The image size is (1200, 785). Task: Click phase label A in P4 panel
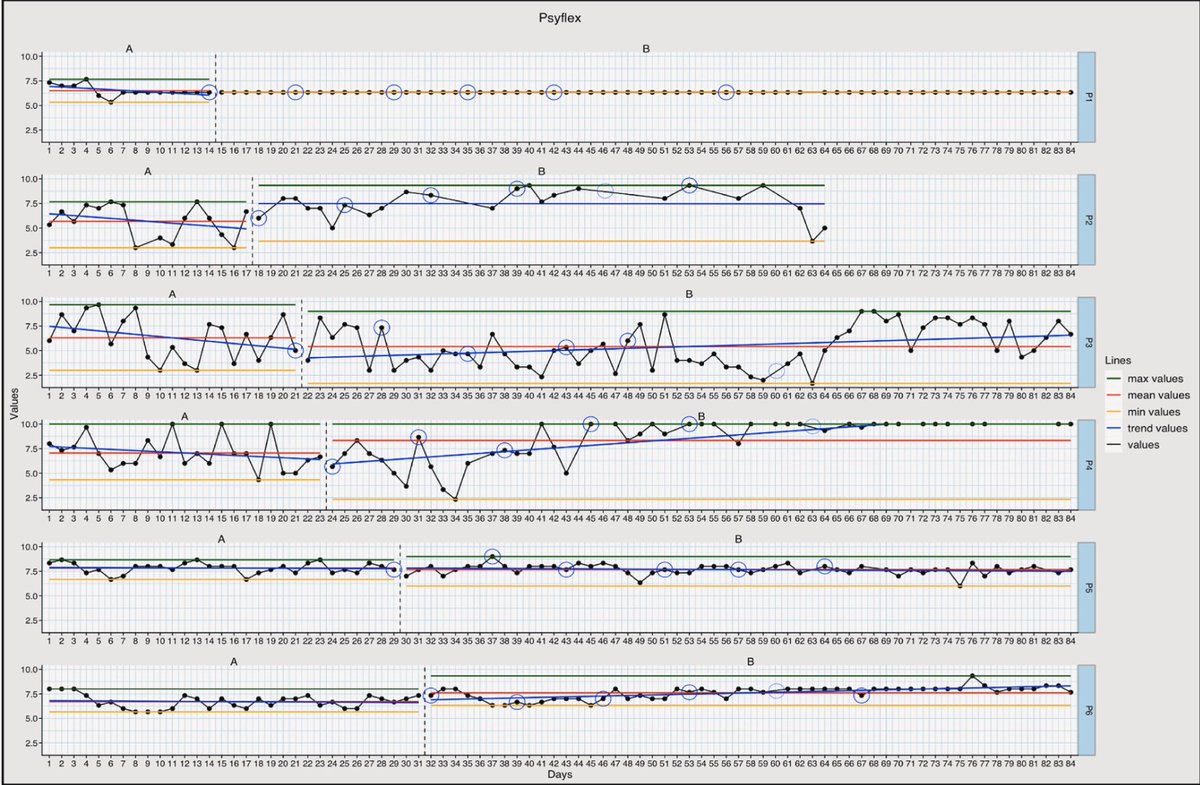tap(184, 416)
